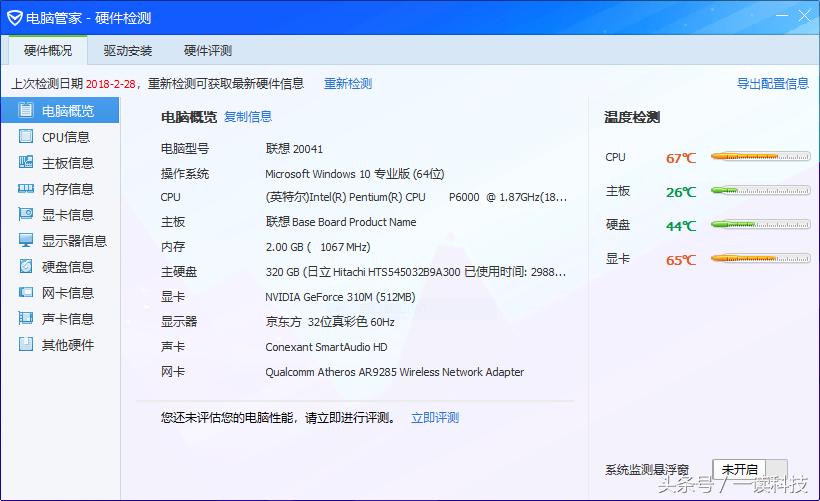
Task: Click the 65℃ graphics card temperature
Action: (681, 260)
